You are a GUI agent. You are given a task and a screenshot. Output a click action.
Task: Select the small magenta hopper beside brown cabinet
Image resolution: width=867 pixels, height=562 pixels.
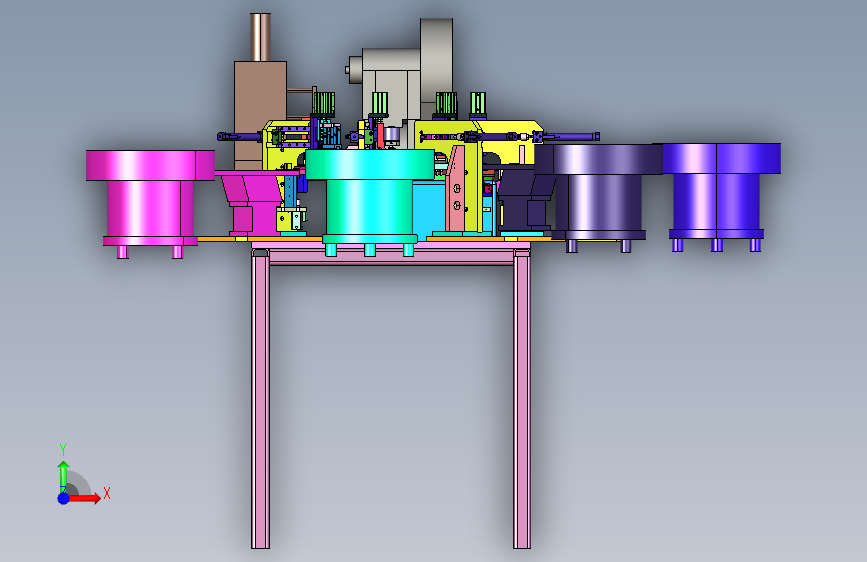253,202
